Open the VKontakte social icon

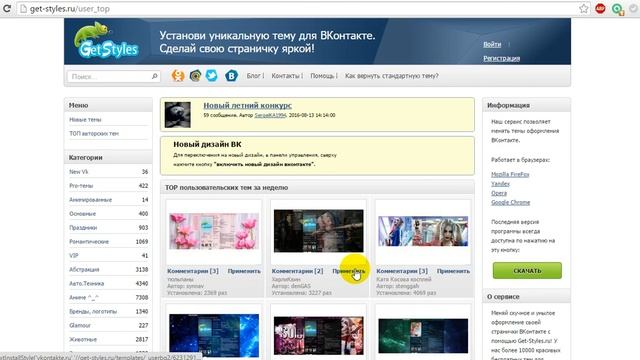tap(231, 76)
